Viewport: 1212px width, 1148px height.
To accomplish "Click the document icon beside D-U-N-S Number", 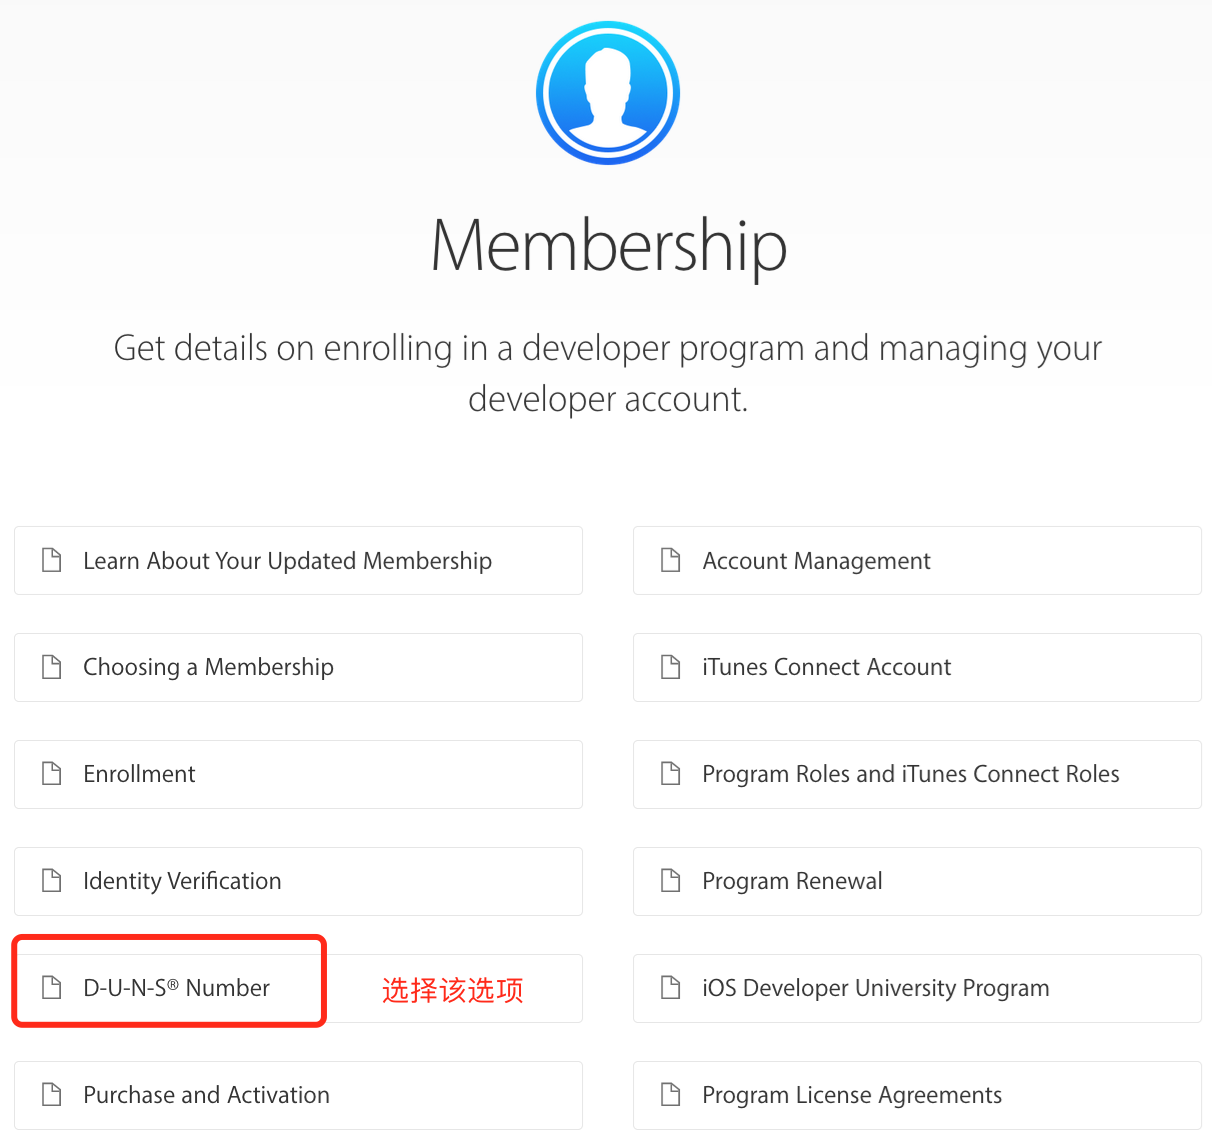I will [x=52, y=988].
